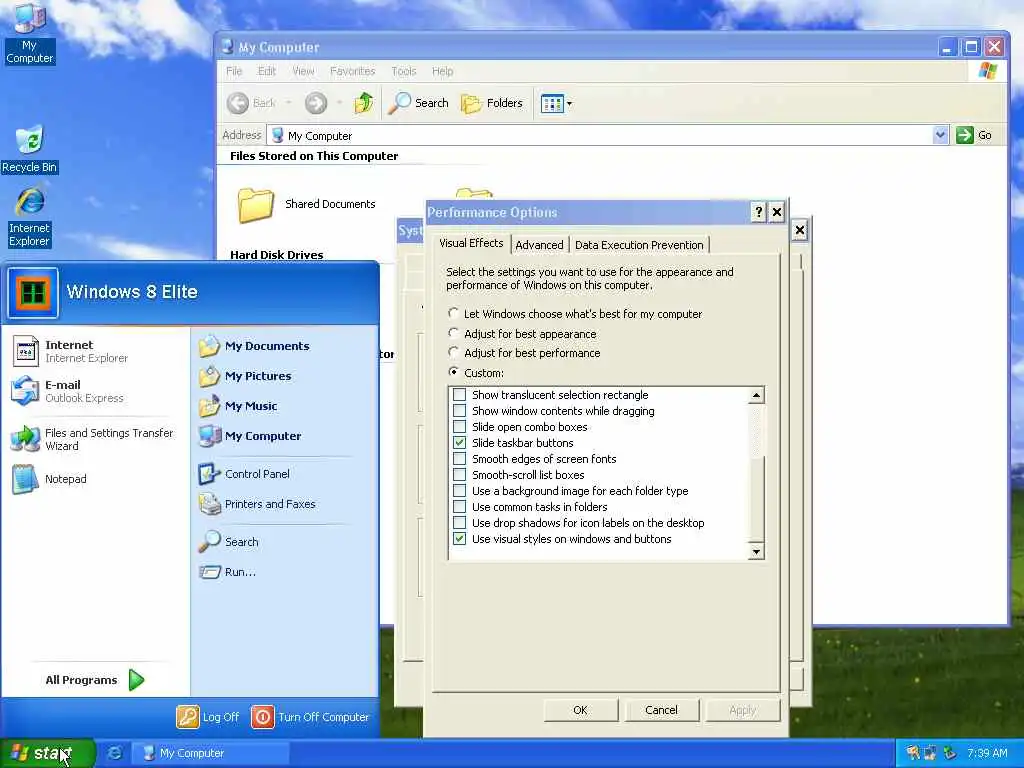Select the Custom radio option

coord(453,372)
